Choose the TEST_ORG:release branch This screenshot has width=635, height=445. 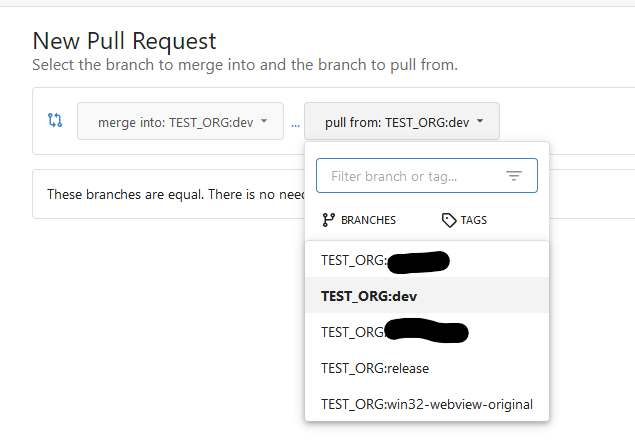point(375,368)
